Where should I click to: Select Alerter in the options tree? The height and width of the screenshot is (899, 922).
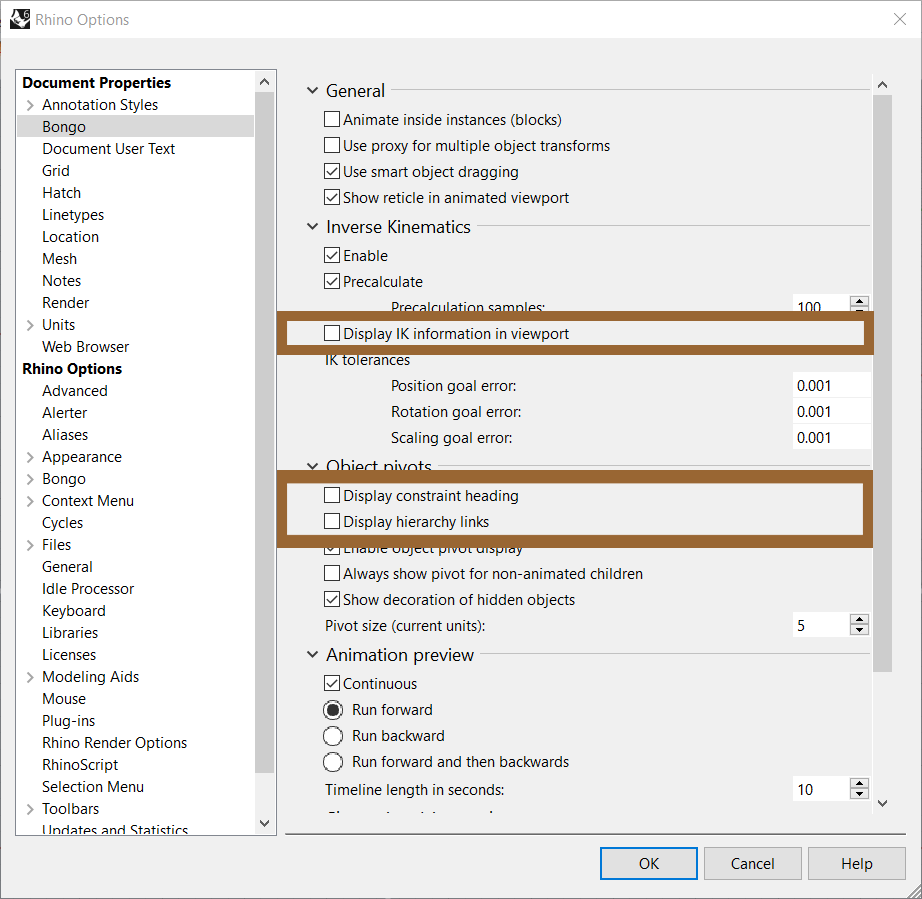click(x=64, y=413)
